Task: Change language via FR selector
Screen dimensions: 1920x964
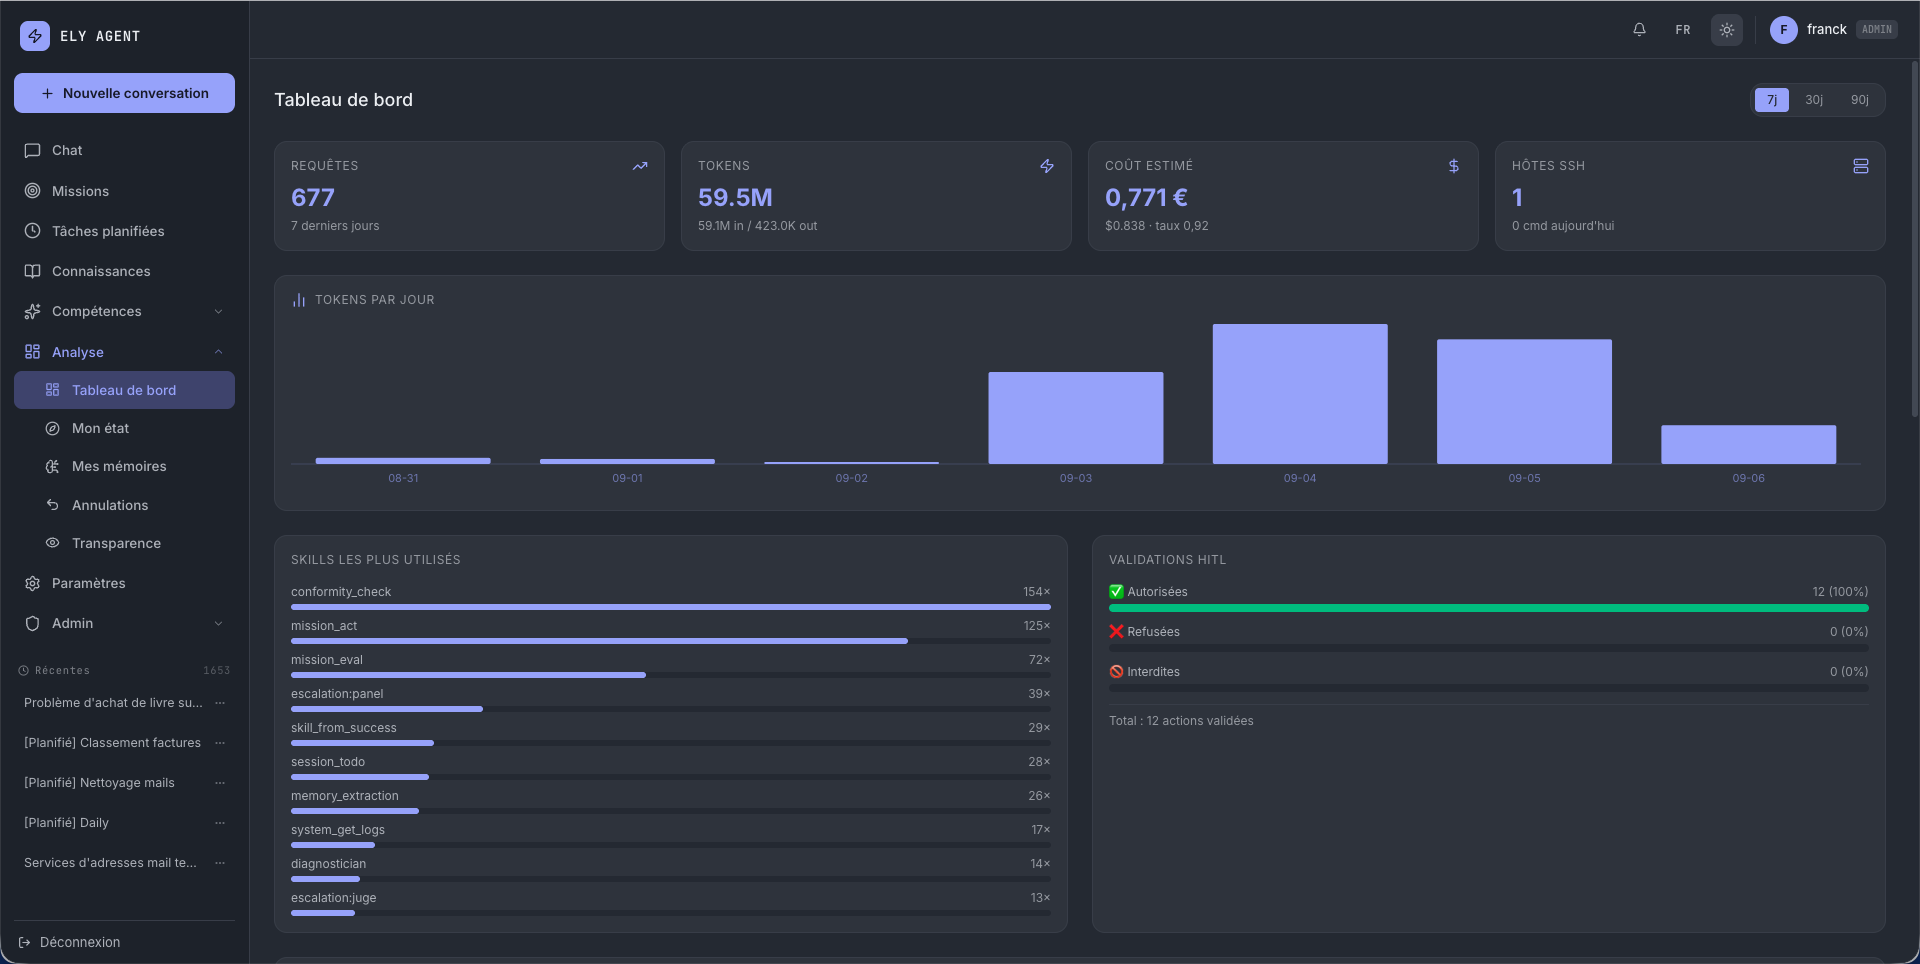Action: pyautogui.click(x=1683, y=30)
